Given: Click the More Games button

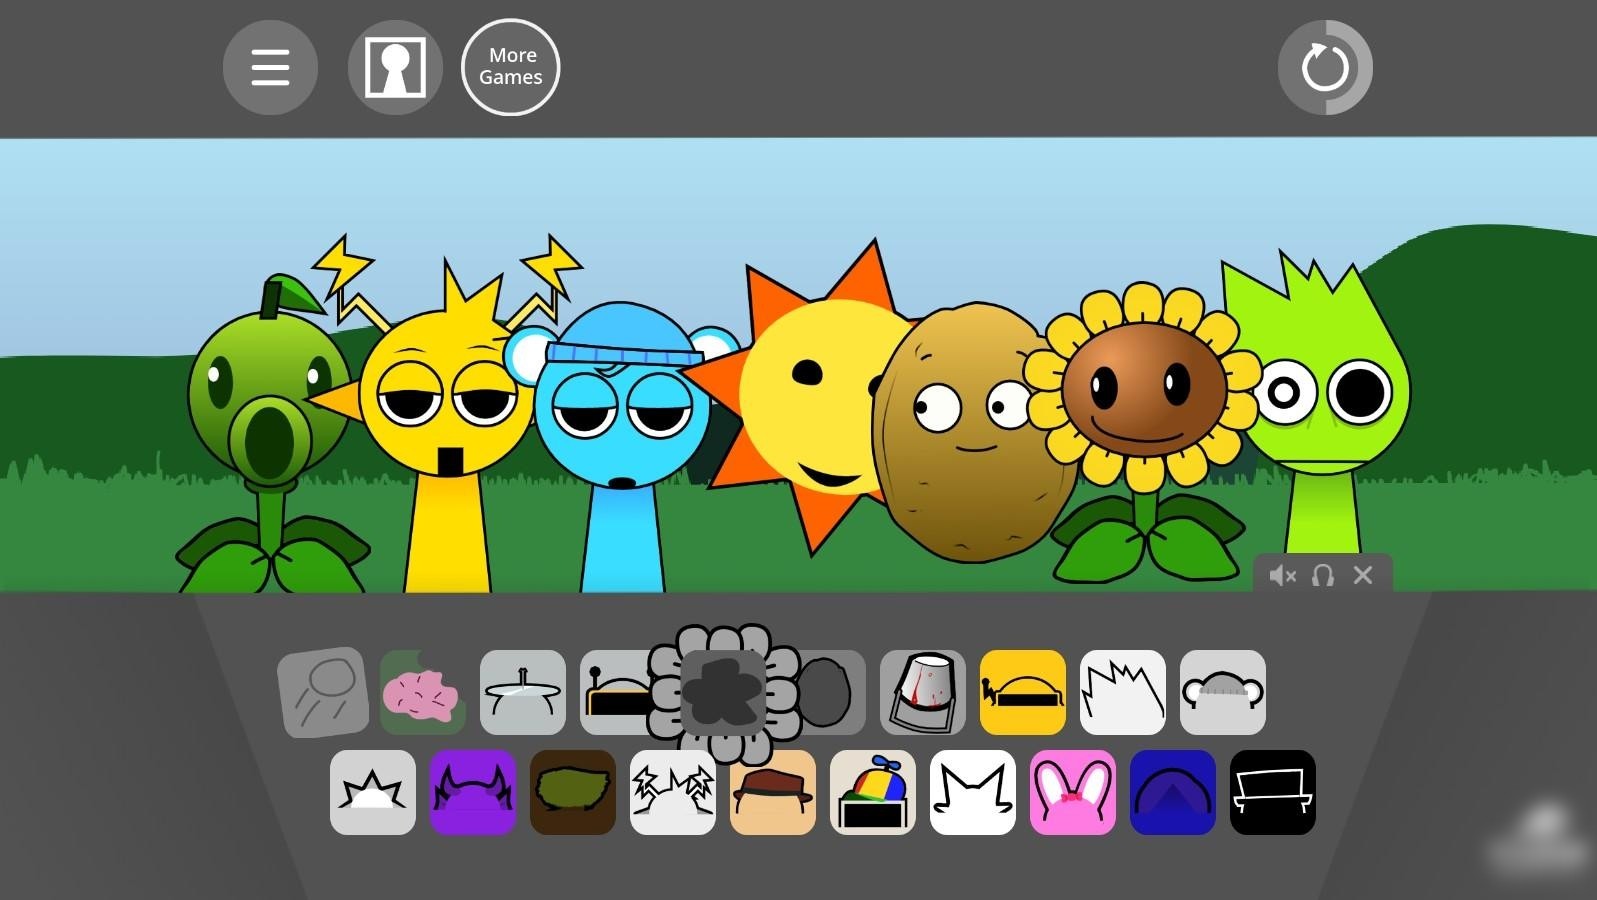Looking at the screenshot, I should 510,67.
